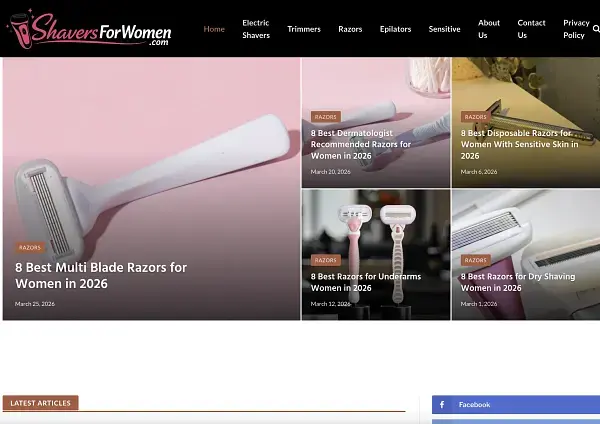Open the Electric Shavers menu
600x424 pixels.
click(x=256, y=29)
